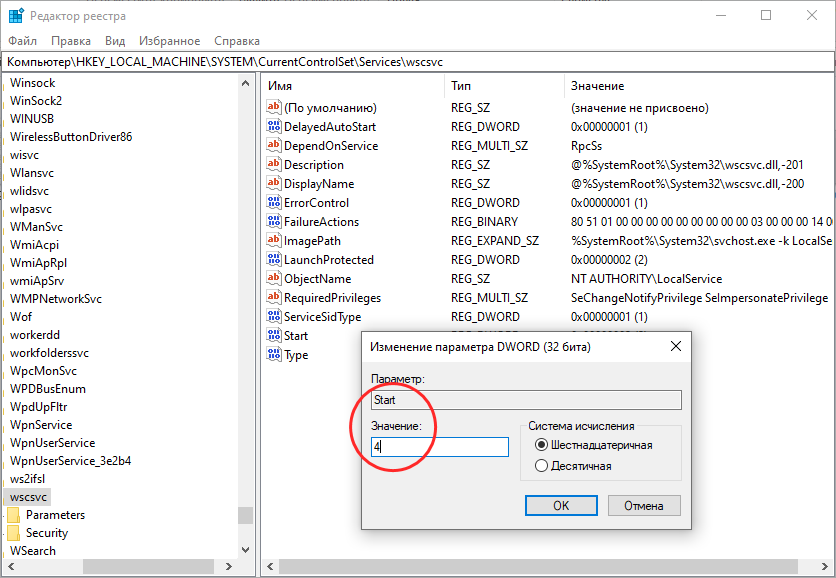The image size is (836, 578).
Task: Click the Значение input field with 4
Action: [440, 447]
